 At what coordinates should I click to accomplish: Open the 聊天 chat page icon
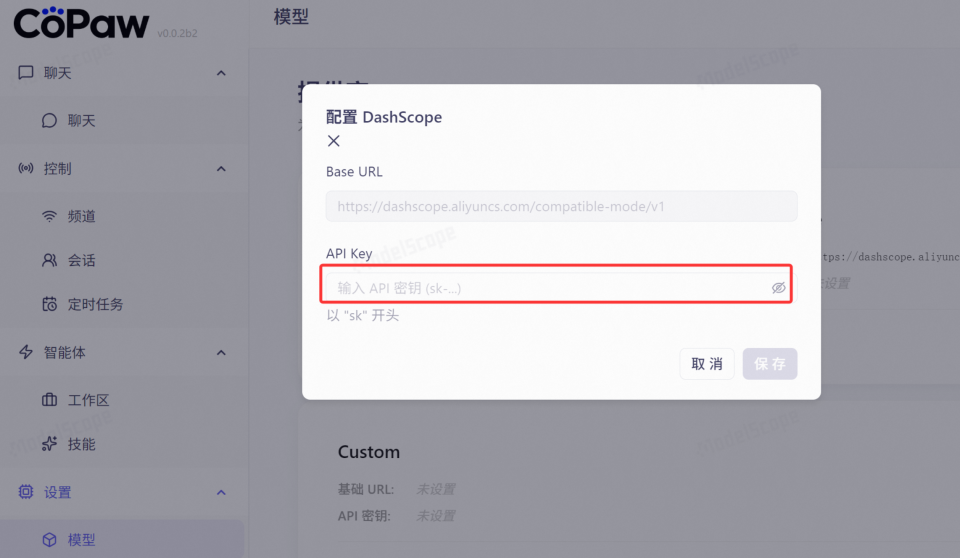point(49,121)
